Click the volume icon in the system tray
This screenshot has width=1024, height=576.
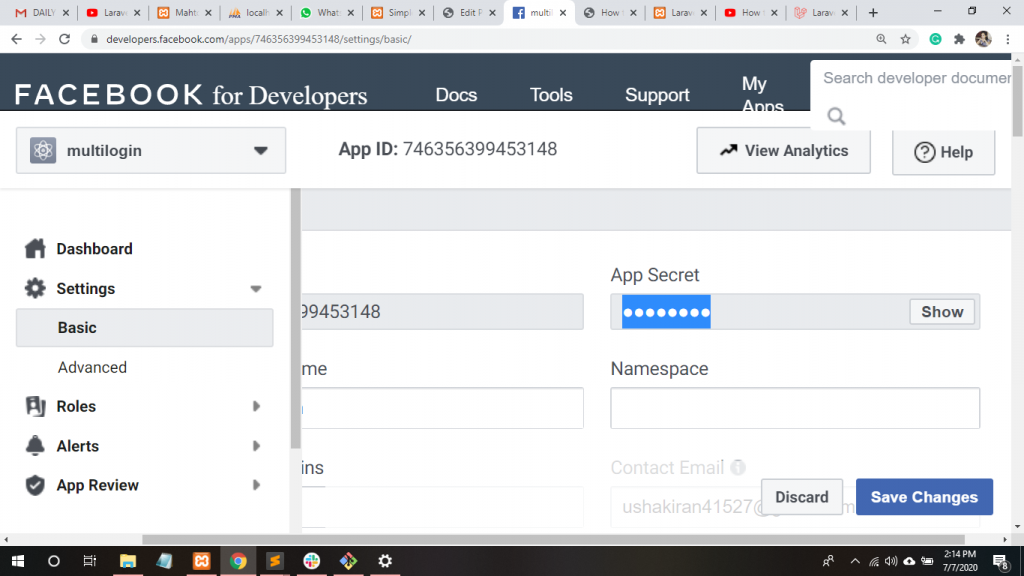[x=891, y=561]
